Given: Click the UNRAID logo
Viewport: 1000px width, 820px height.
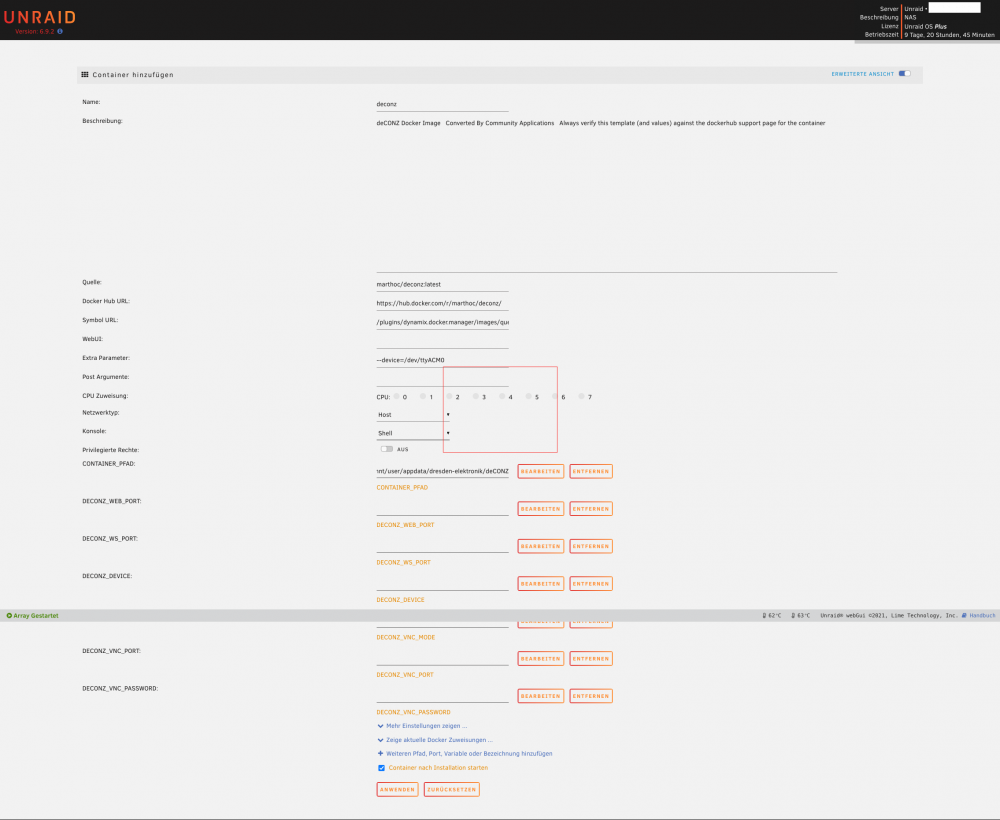Looking at the screenshot, I should click(40, 17).
